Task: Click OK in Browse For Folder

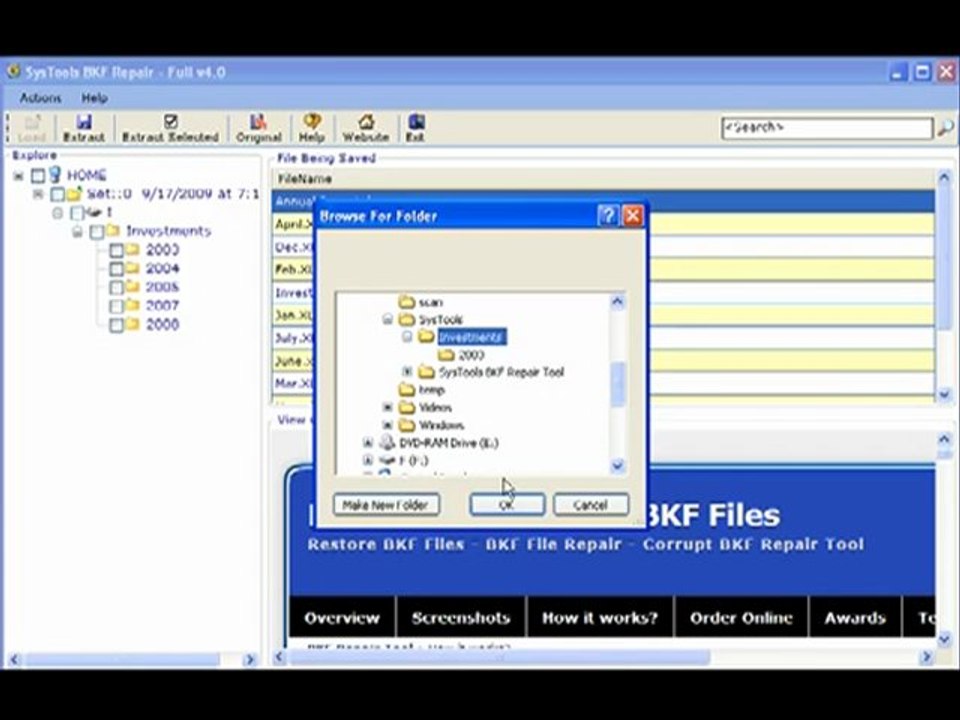Action: [x=507, y=504]
